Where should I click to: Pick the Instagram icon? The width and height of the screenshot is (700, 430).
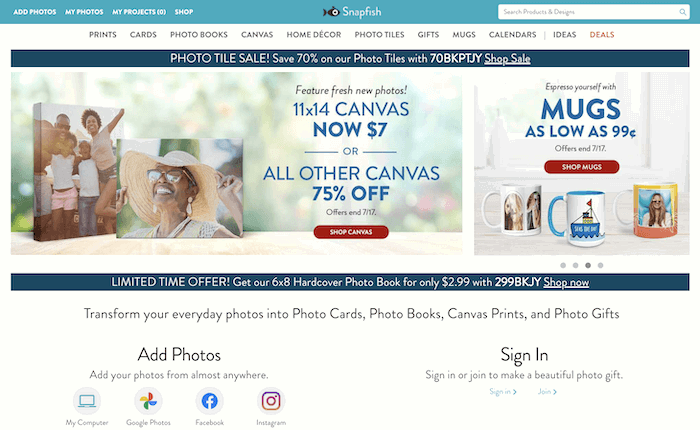point(271,401)
